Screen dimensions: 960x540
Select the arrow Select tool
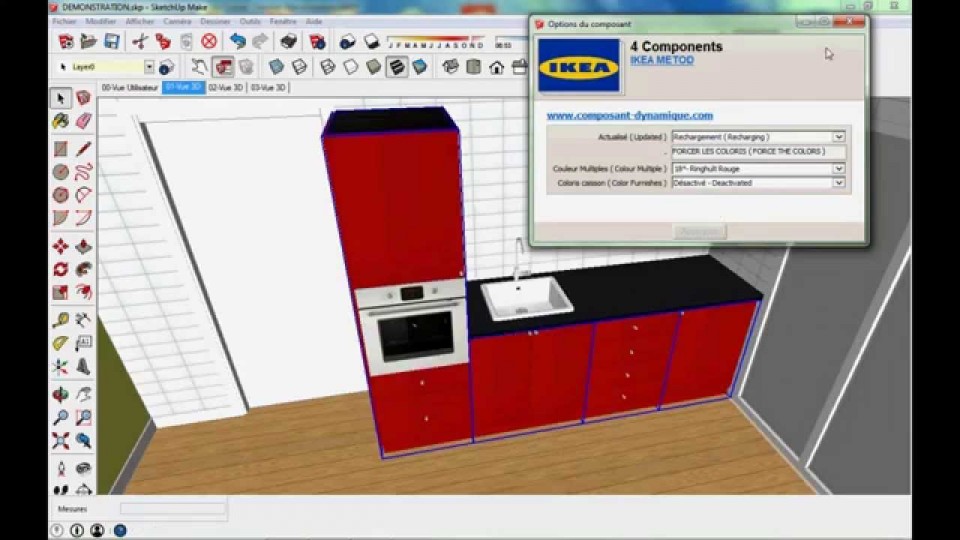point(60,99)
